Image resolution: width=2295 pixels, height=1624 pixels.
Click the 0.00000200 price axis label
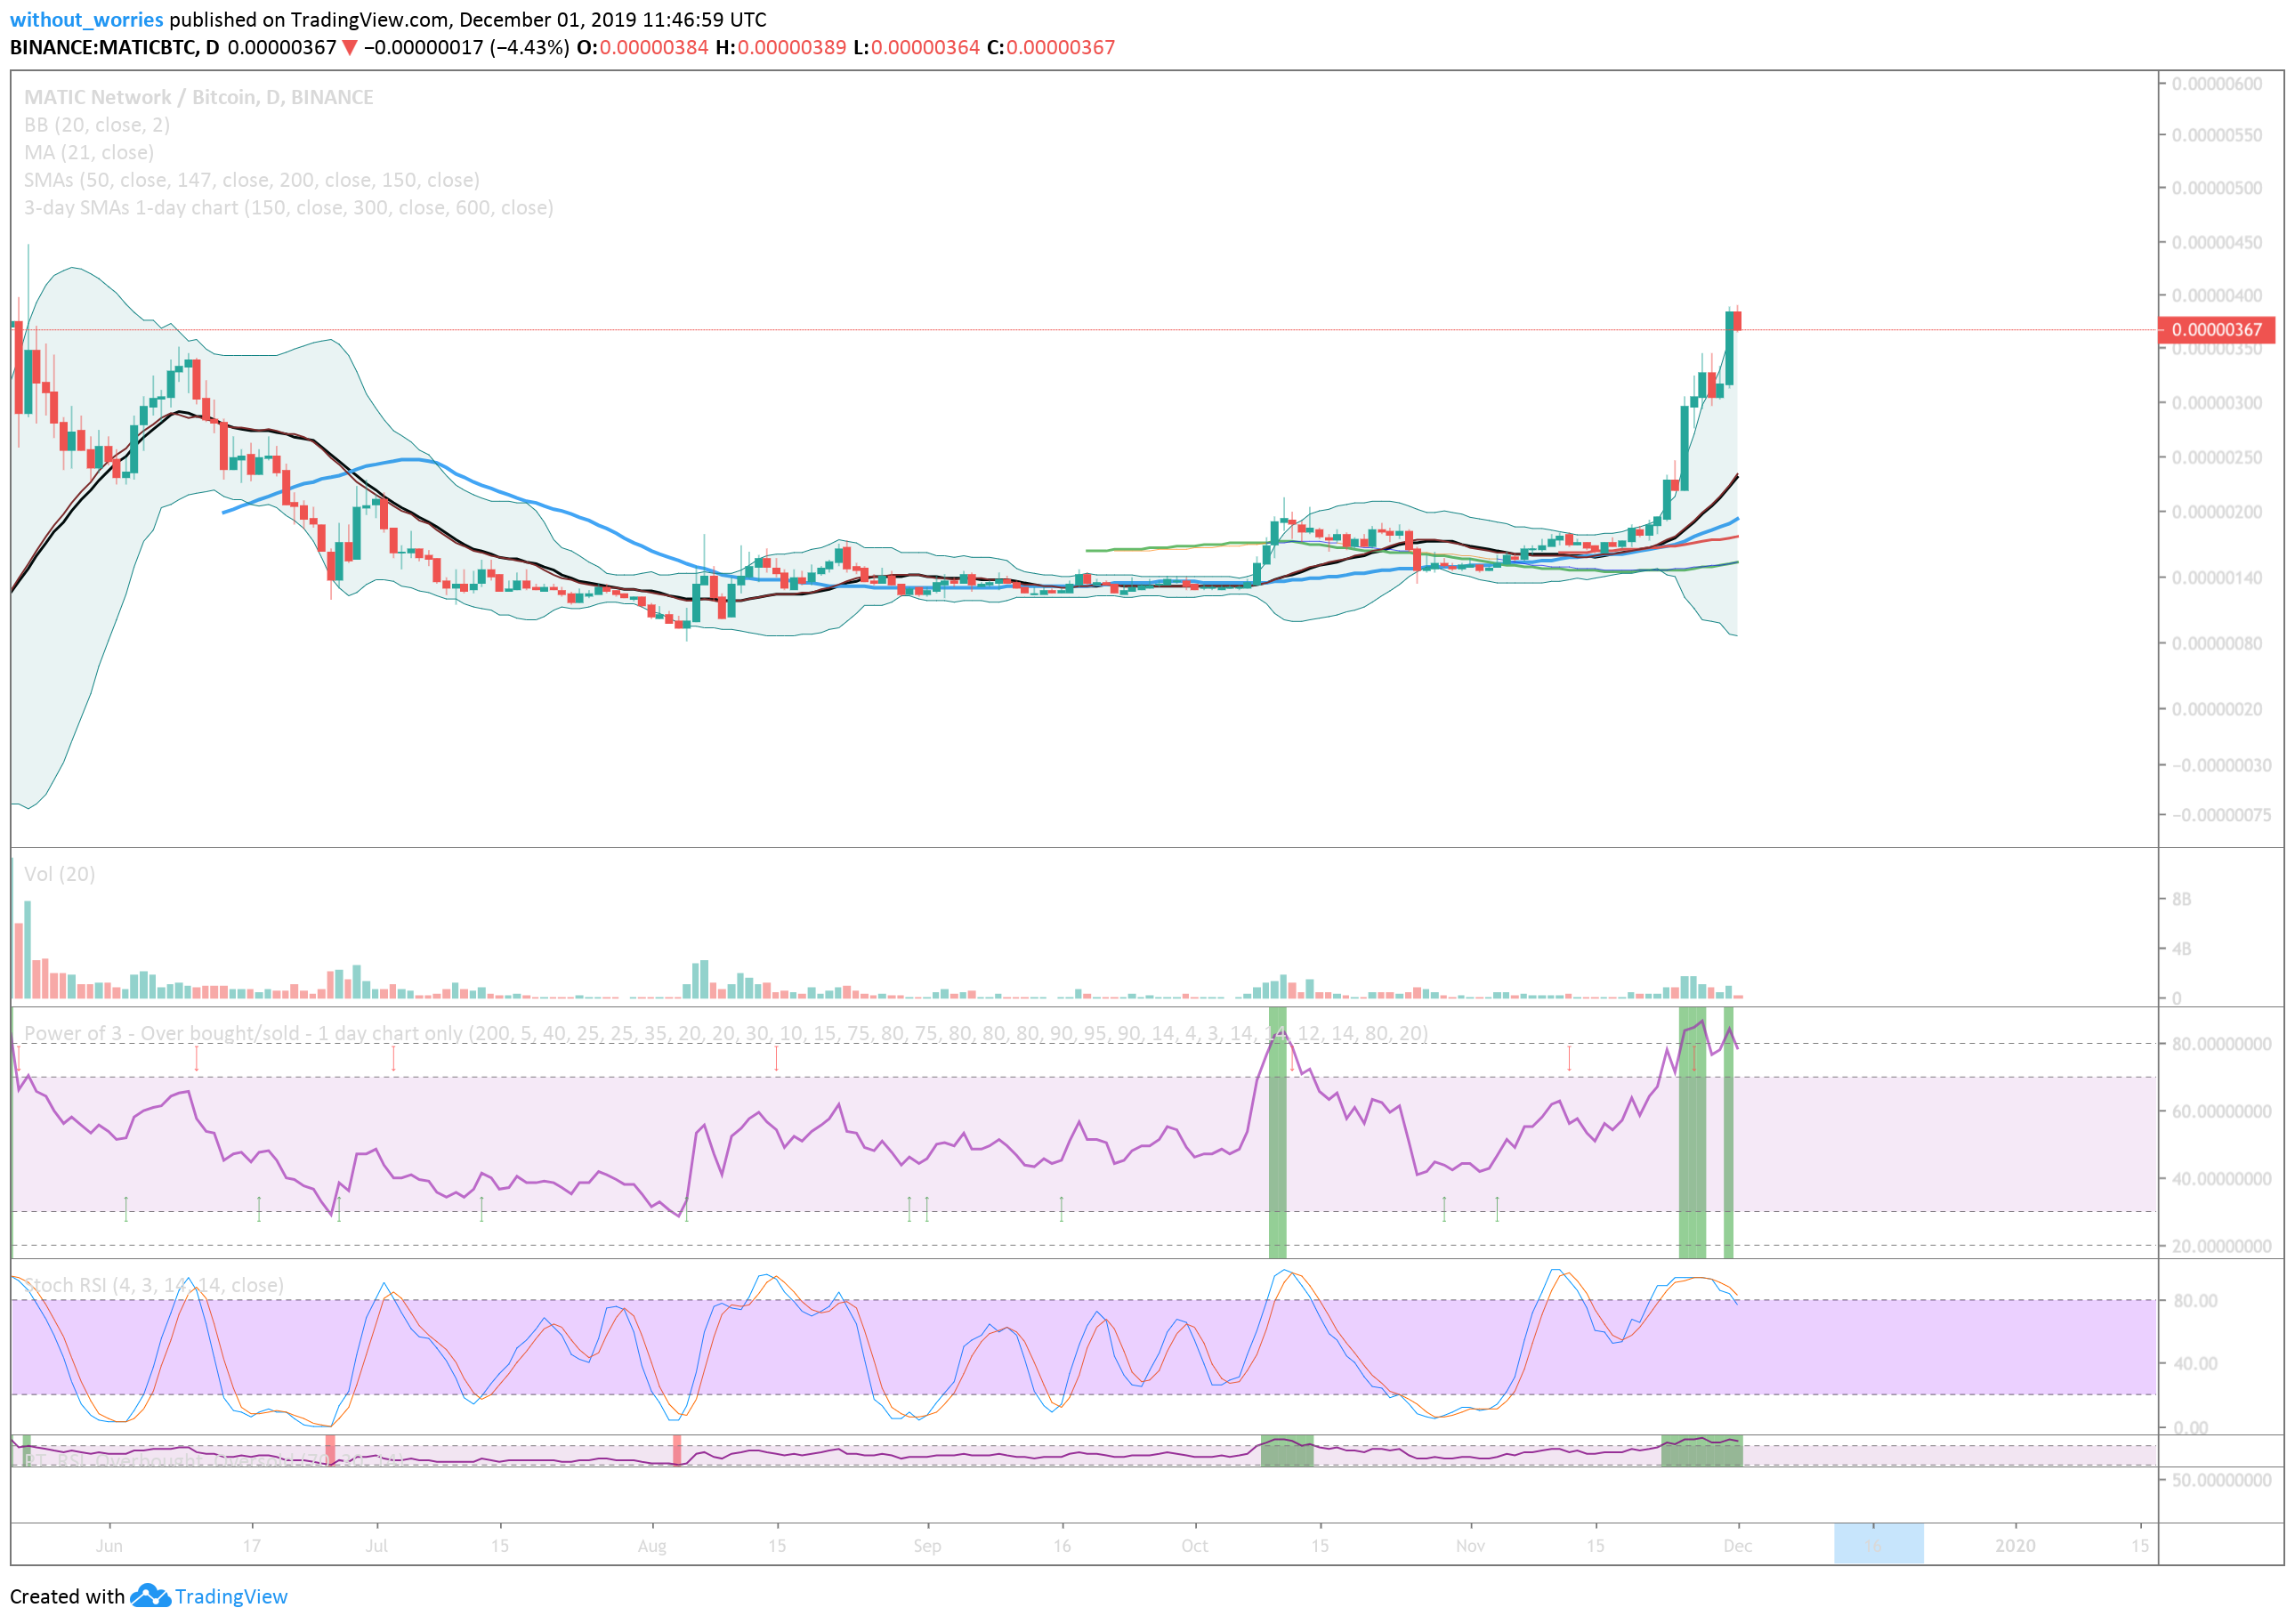coord(2217,512)
